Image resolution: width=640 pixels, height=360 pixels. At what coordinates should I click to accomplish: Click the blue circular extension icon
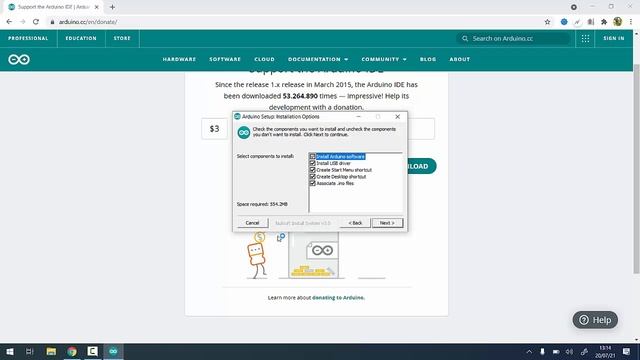[x=564, y=22]
